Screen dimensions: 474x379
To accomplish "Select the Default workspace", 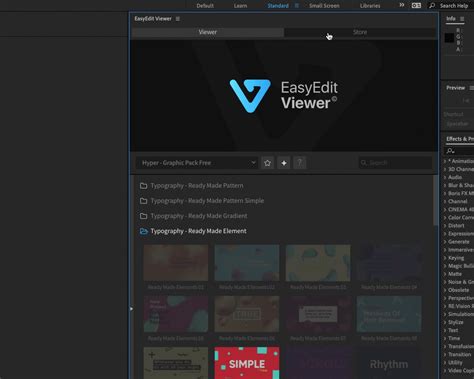I will click(205, 6).
